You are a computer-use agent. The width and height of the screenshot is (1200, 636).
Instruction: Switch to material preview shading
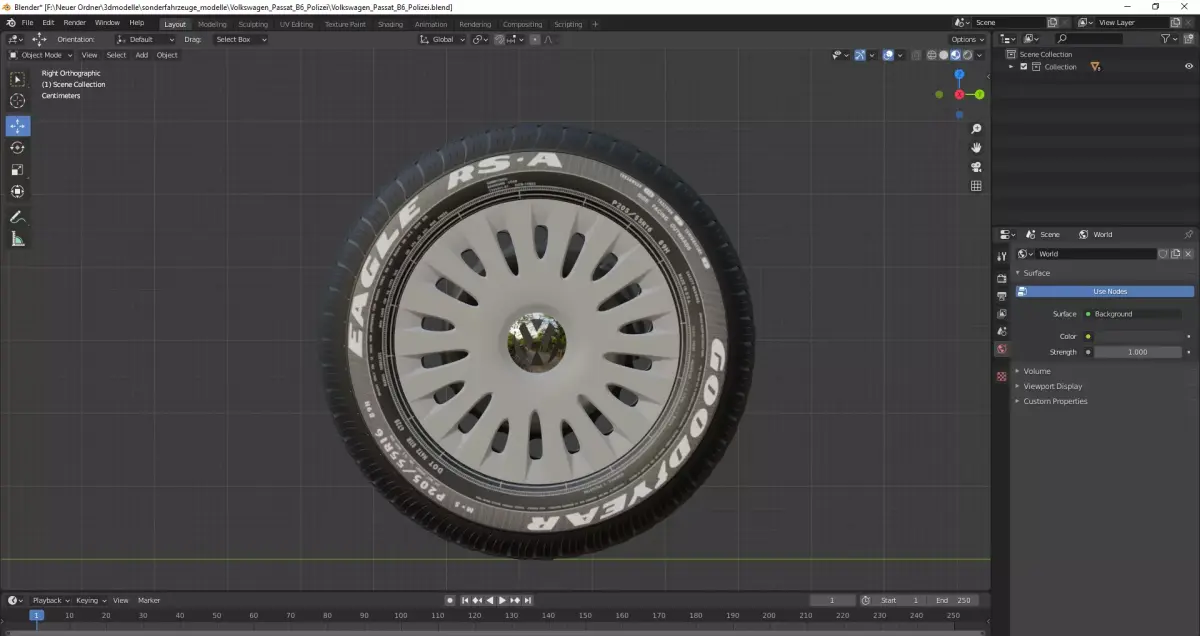pyautogui.click(x=956, y=55)
